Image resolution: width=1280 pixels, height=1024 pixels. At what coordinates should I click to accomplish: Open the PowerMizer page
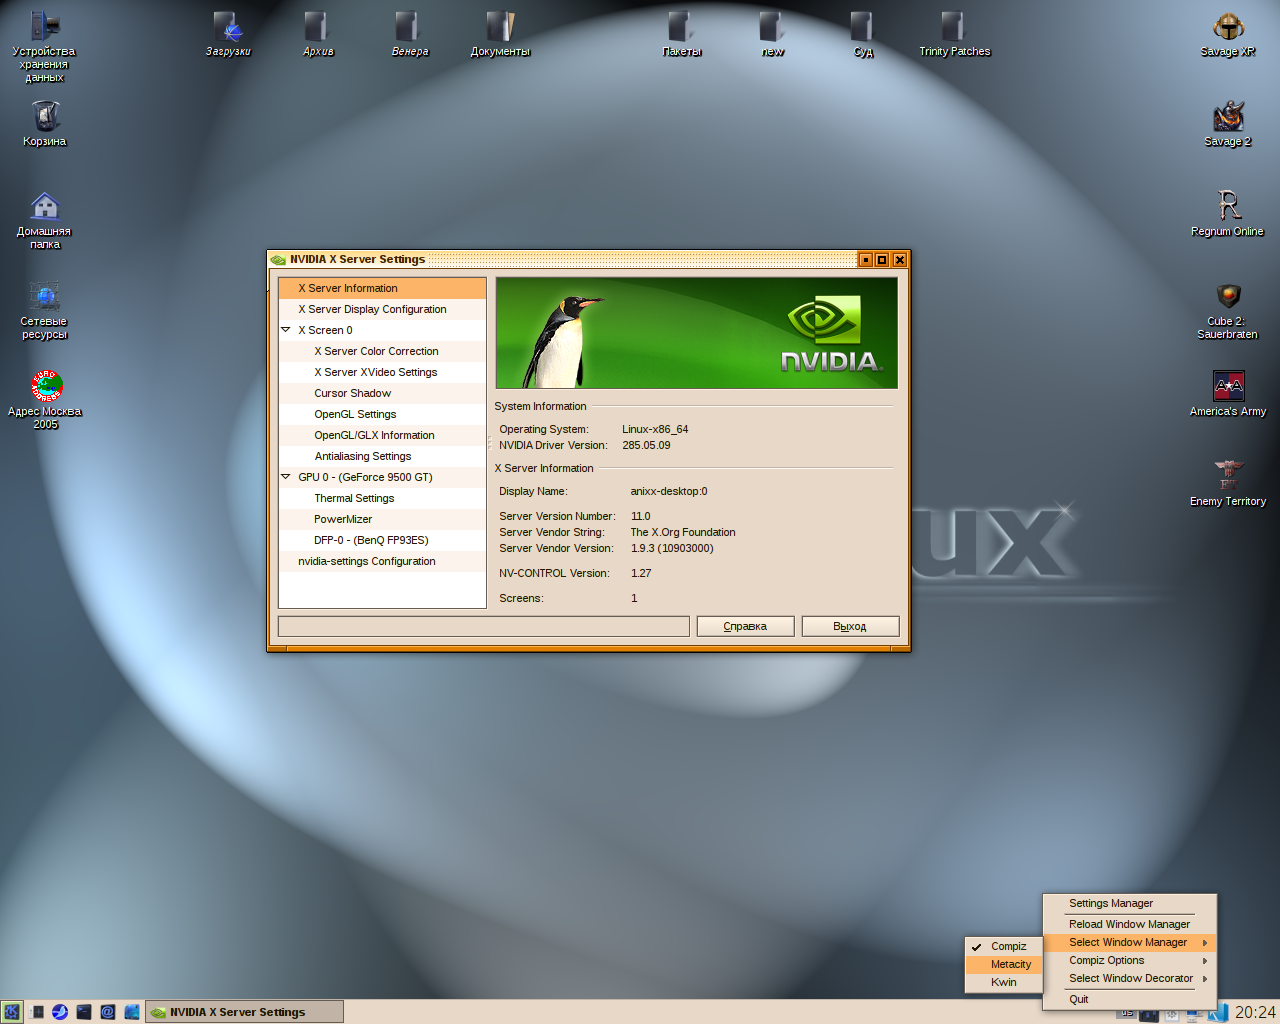[382, 519]
